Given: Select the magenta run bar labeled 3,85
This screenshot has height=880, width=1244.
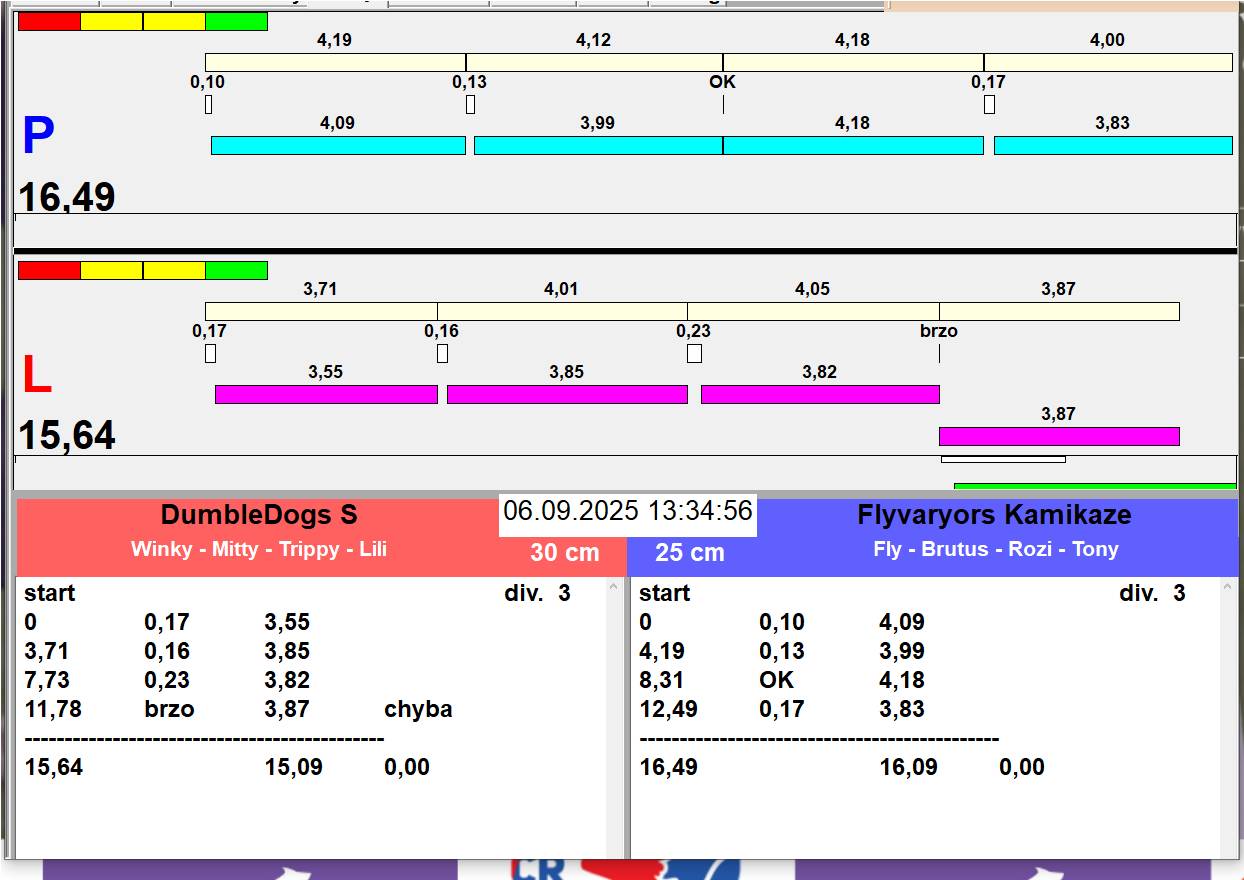Looking at the screenshot, I should click(567, 395).
